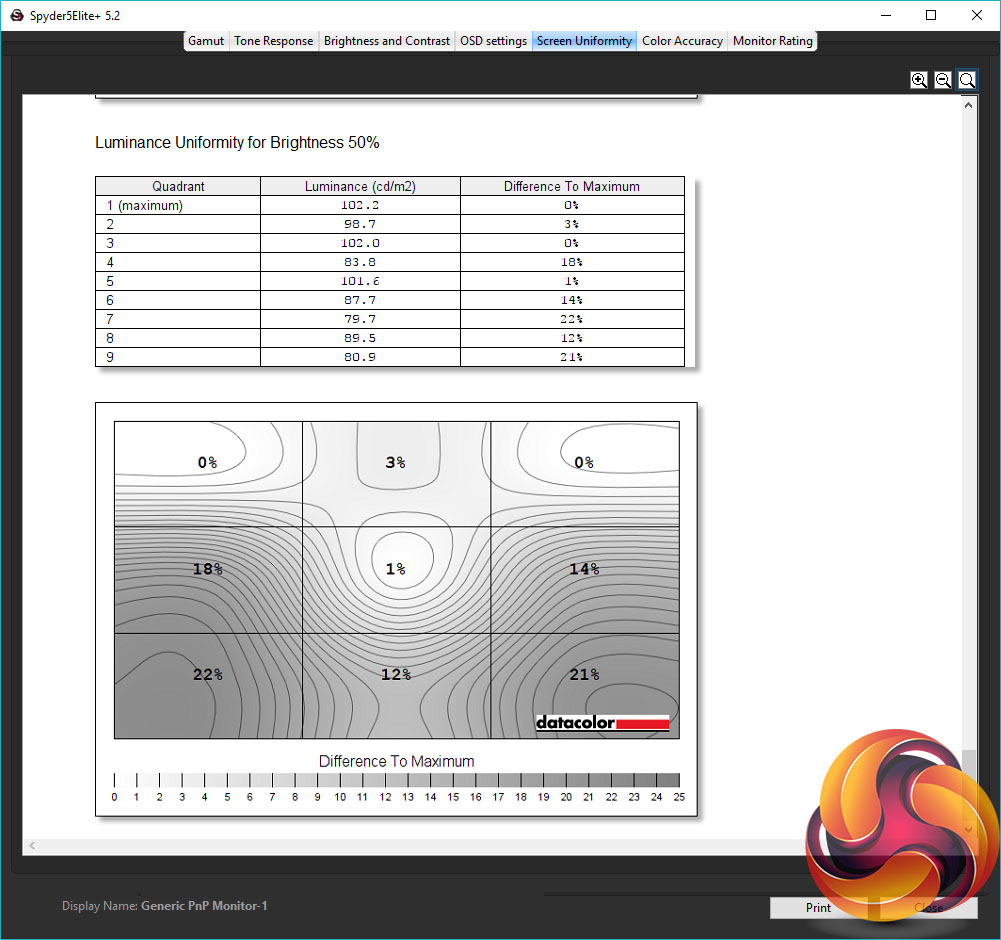This screenshot has height=940, width=1001.
Task: Click luminance value 89.5
Action: 360,338
